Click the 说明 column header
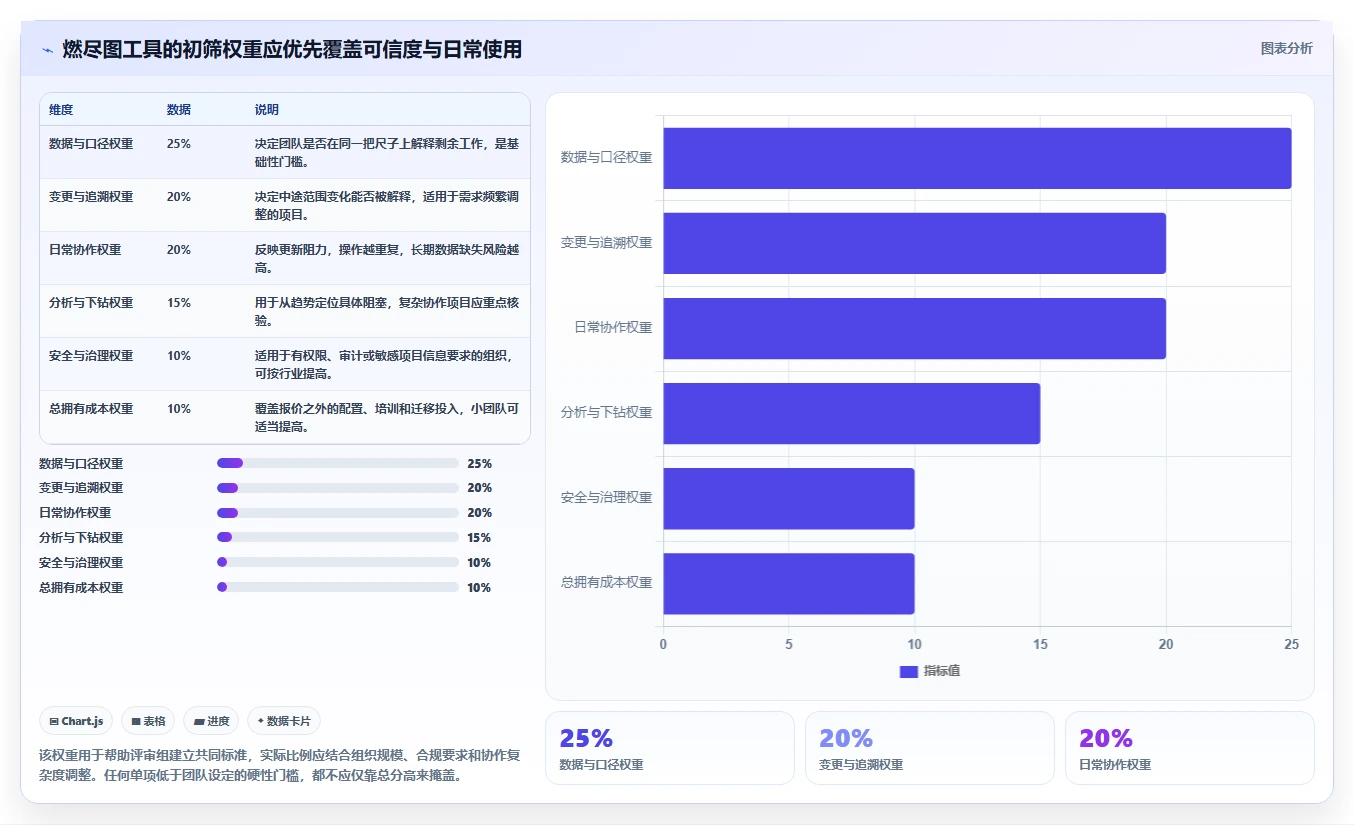This screenshot has width=1354, height=825. (x=267, y=110)
